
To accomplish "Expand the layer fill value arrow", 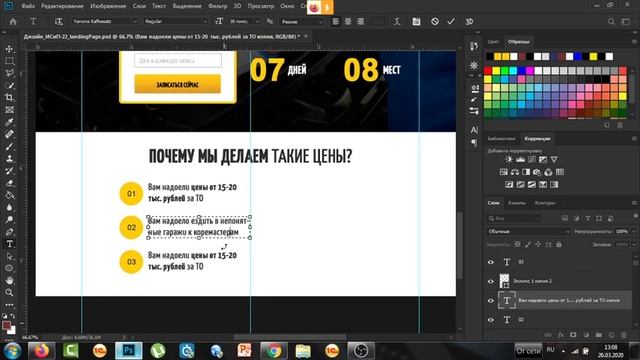I will 634,244.
